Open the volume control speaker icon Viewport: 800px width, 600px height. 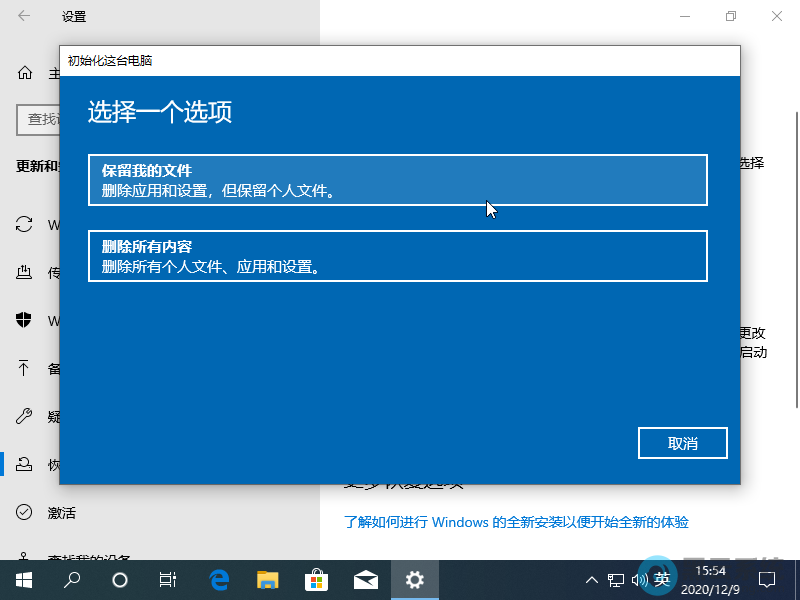(641, 579)
